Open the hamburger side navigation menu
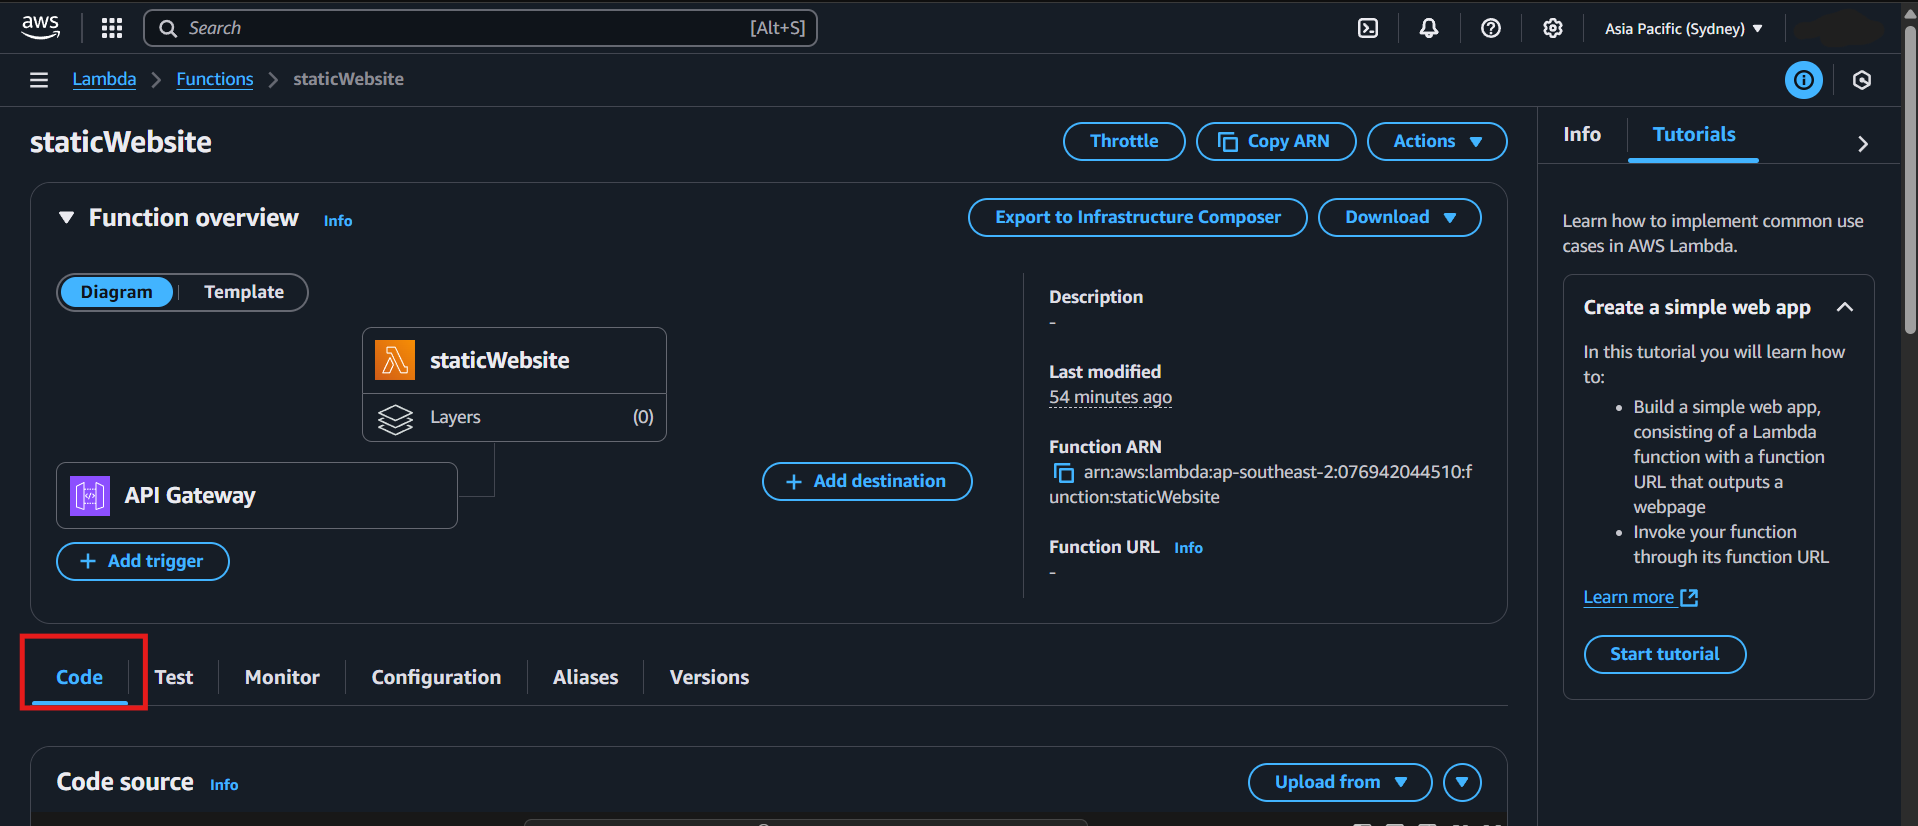 pos(39,80)
